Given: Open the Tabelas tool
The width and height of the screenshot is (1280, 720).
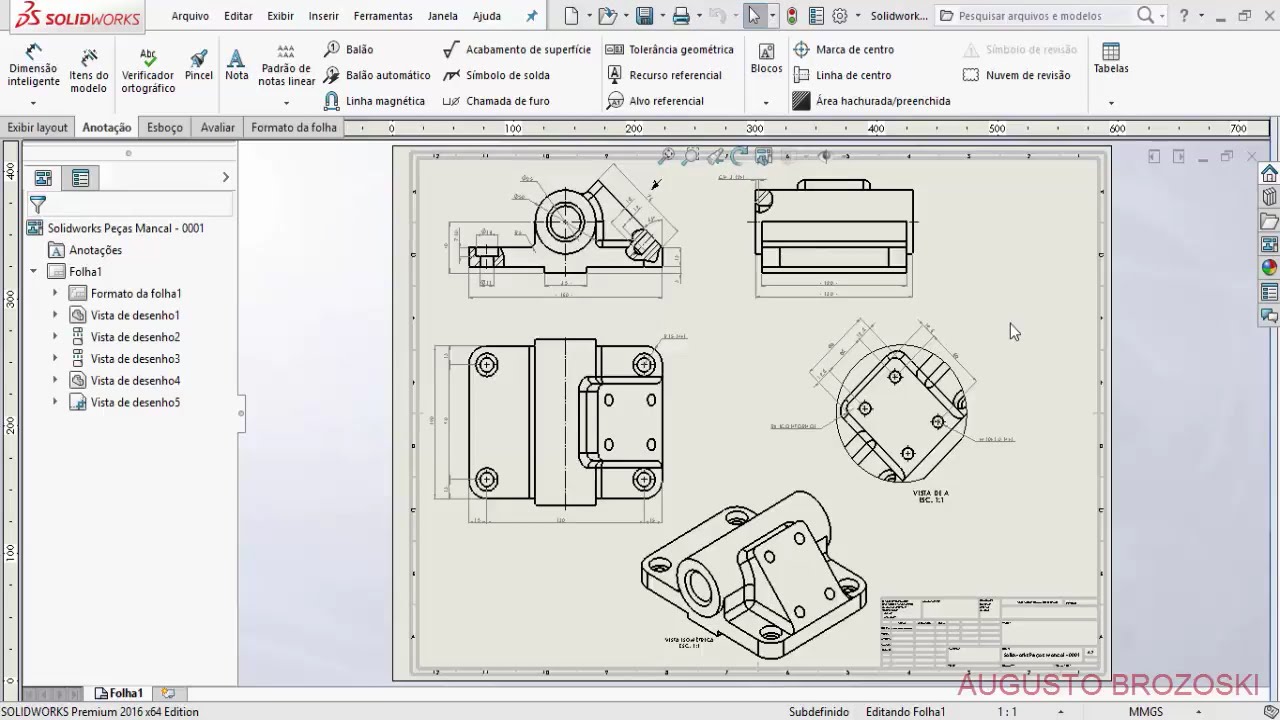Looking at the screenshot, I should coord(1110,59).
